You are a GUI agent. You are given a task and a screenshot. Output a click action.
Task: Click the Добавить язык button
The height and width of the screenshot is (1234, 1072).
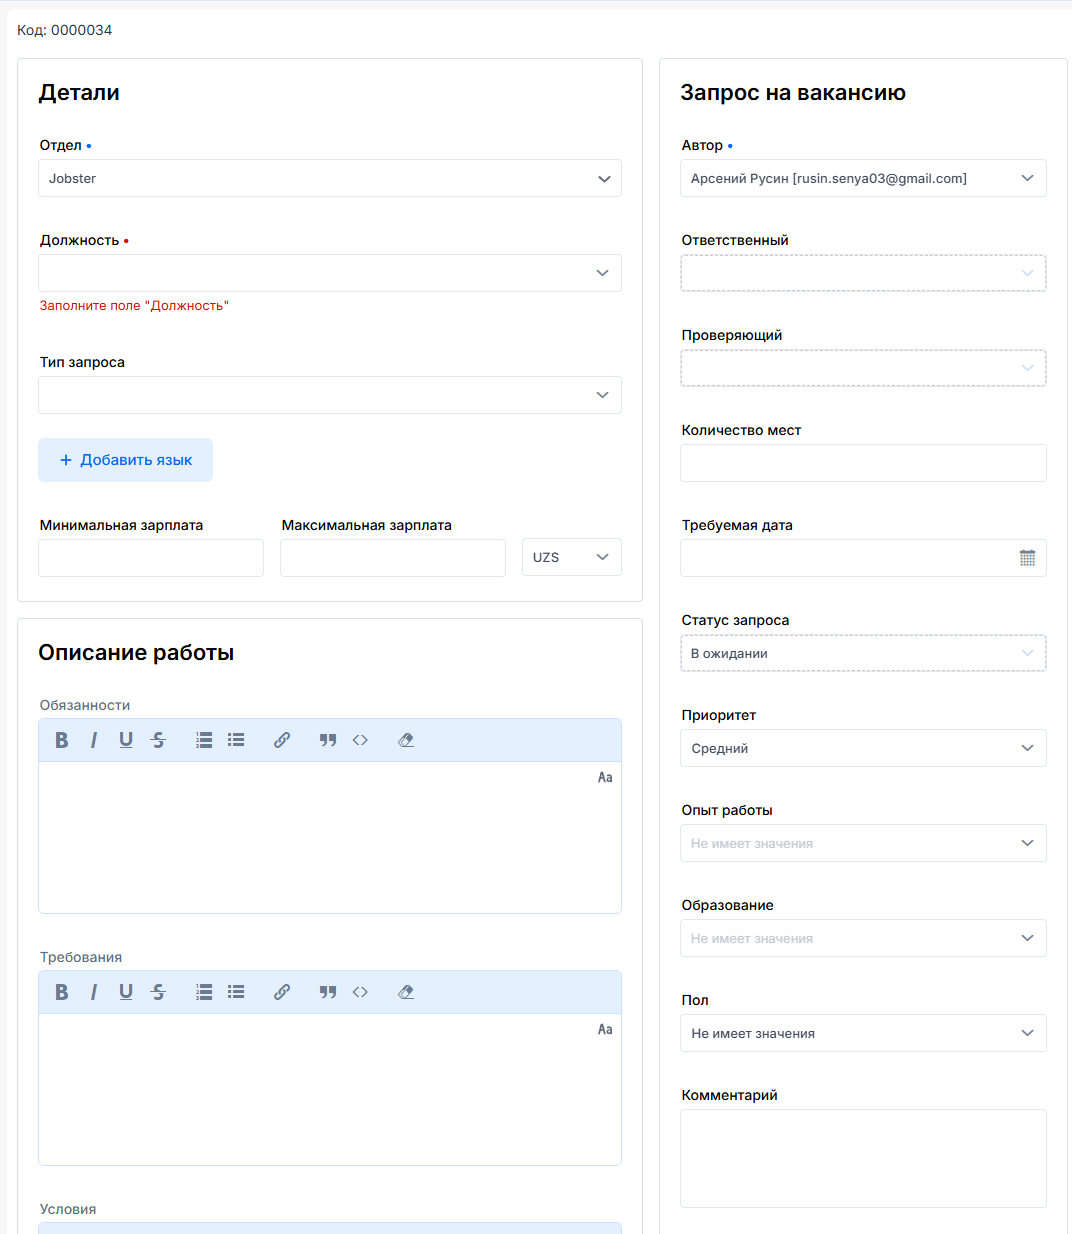(125, 459)
